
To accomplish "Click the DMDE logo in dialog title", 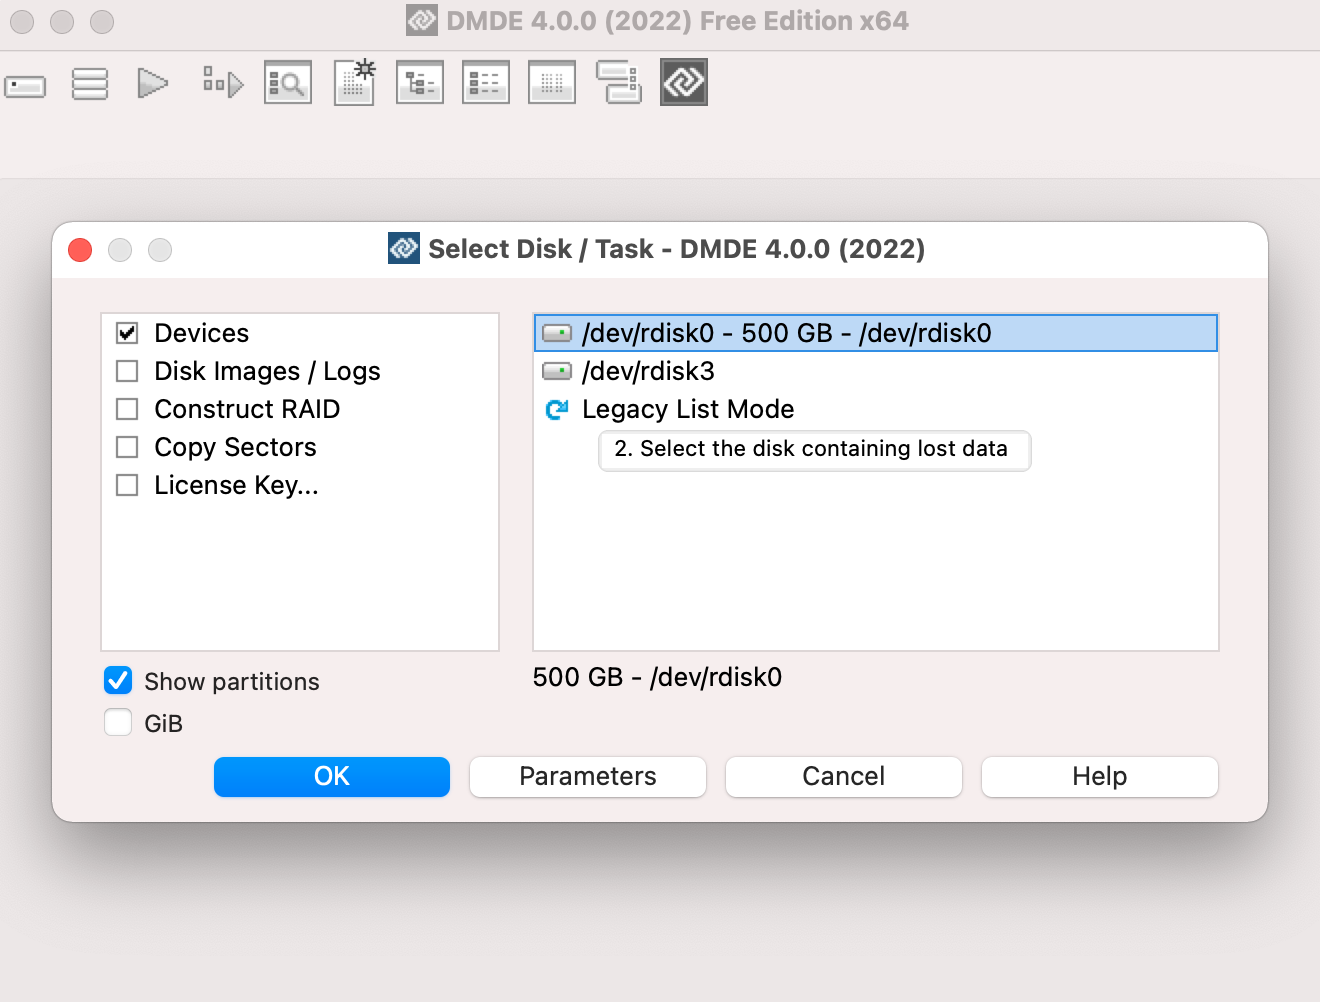I will click(x=404, y=248).
